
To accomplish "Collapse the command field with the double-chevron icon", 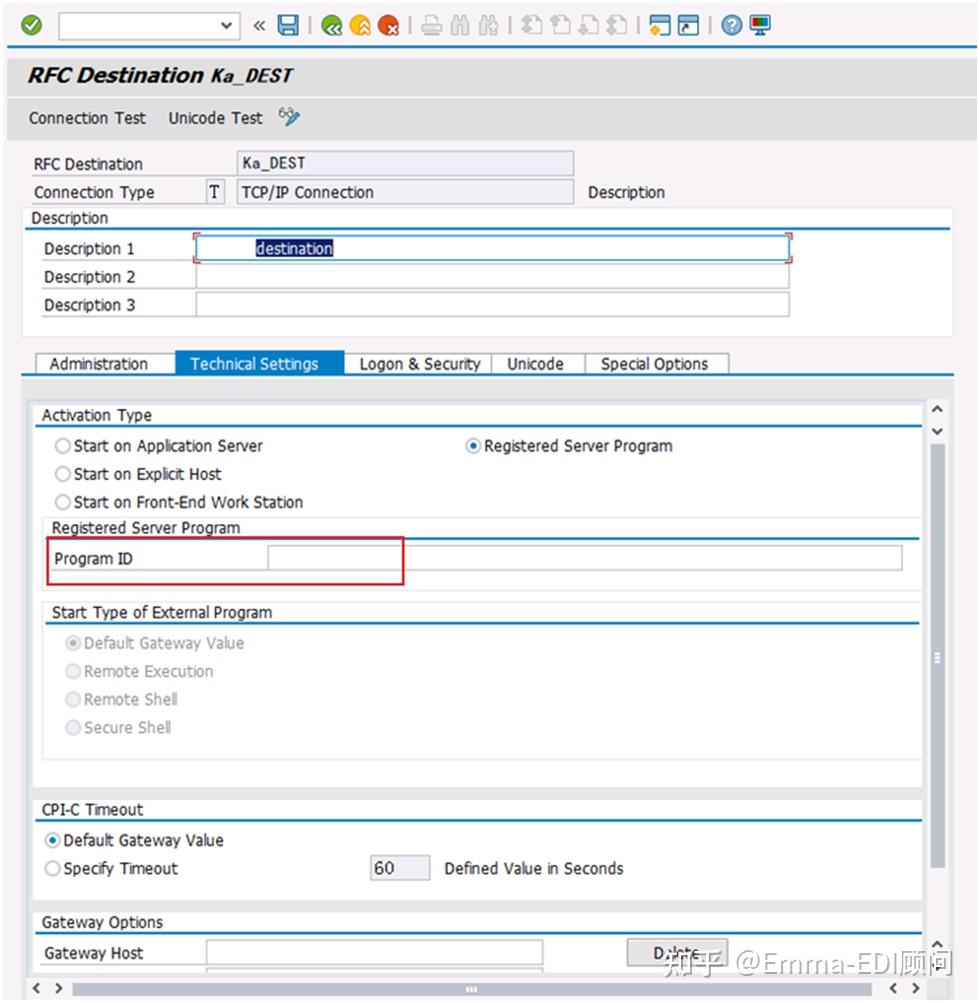I will tap(259, 26).
